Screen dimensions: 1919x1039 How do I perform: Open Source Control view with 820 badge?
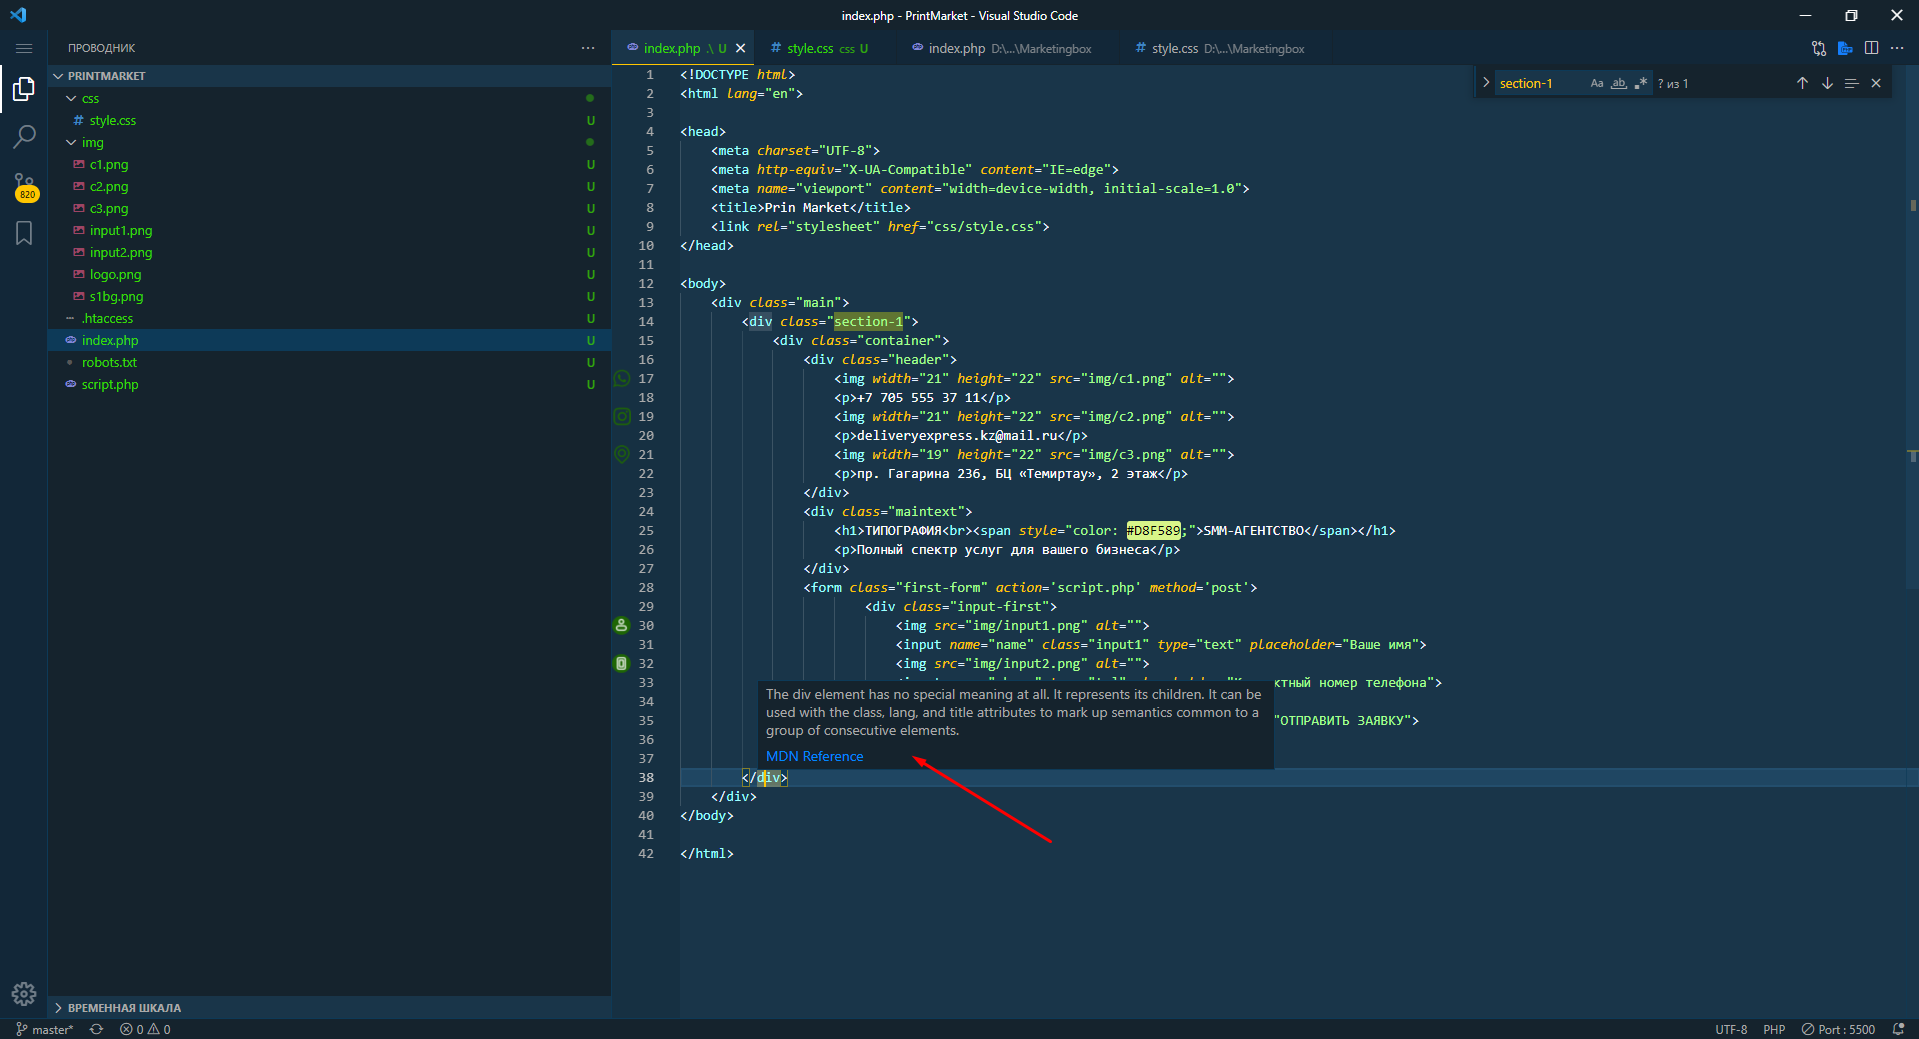(x=24, y=186)
